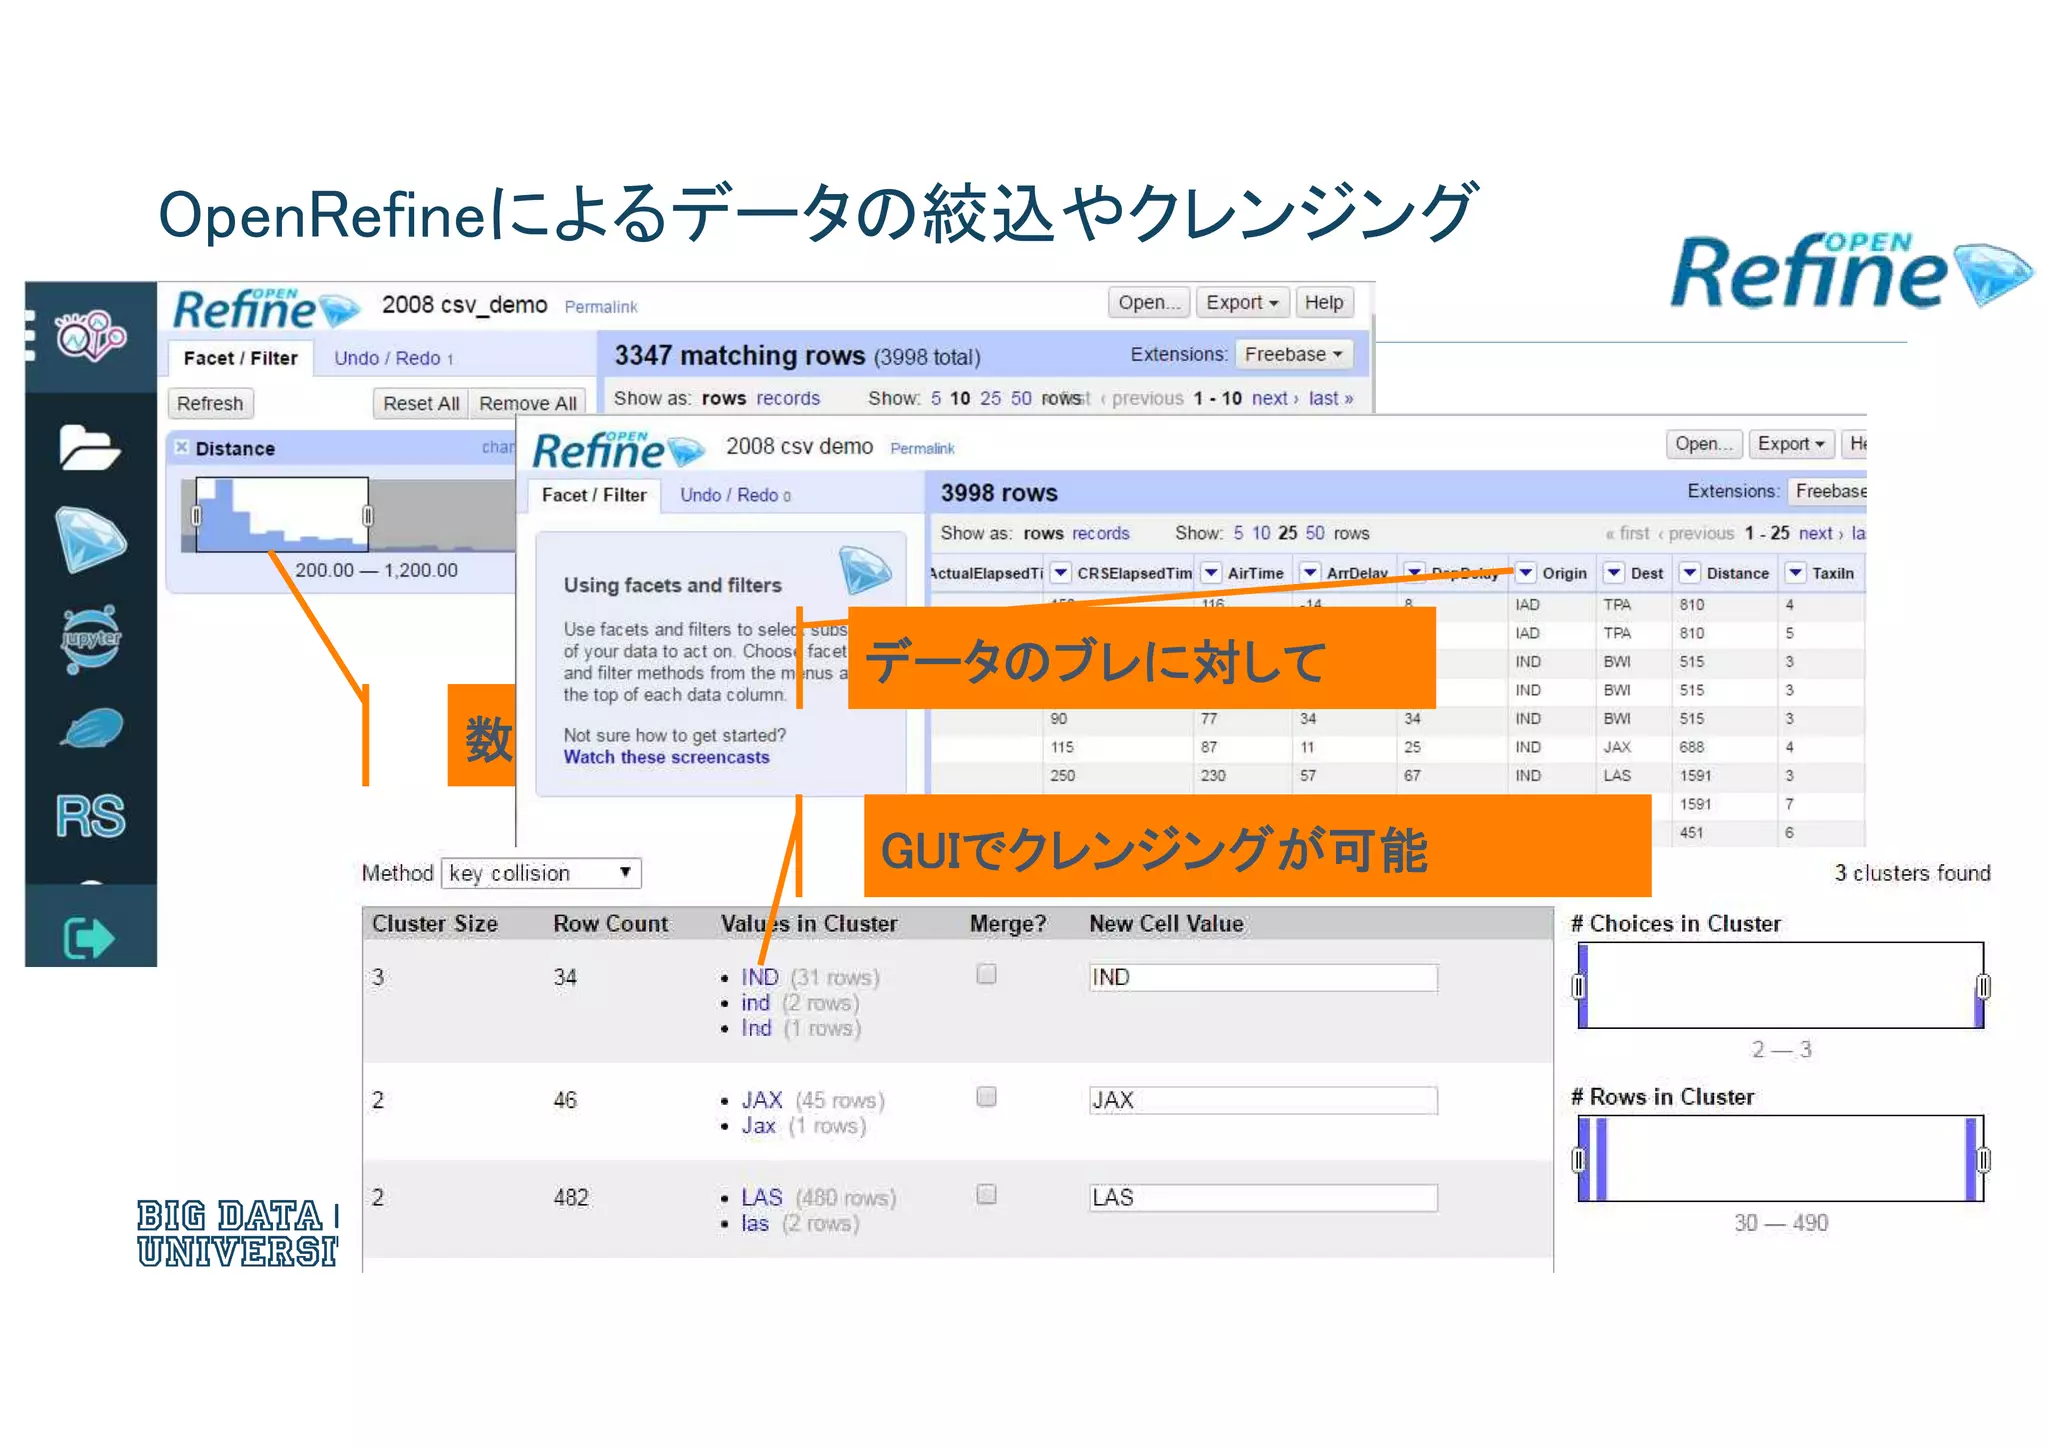Click the left handle of the Distance histogram slider
The image size is (2048, 1448).
[196, 515]
